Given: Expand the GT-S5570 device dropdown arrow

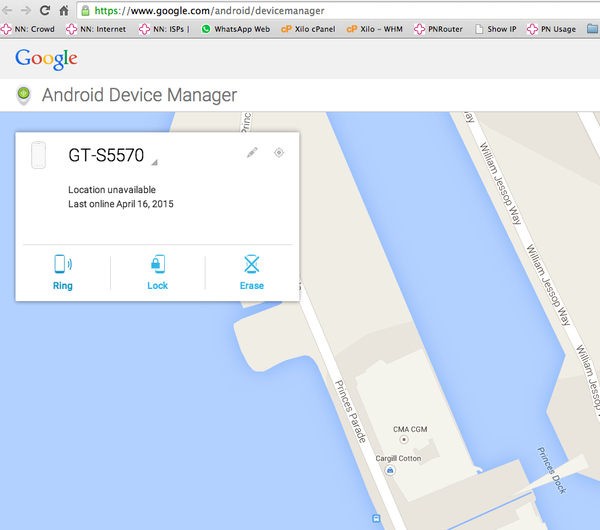Looking at the screenshot, I should [154, 162].
